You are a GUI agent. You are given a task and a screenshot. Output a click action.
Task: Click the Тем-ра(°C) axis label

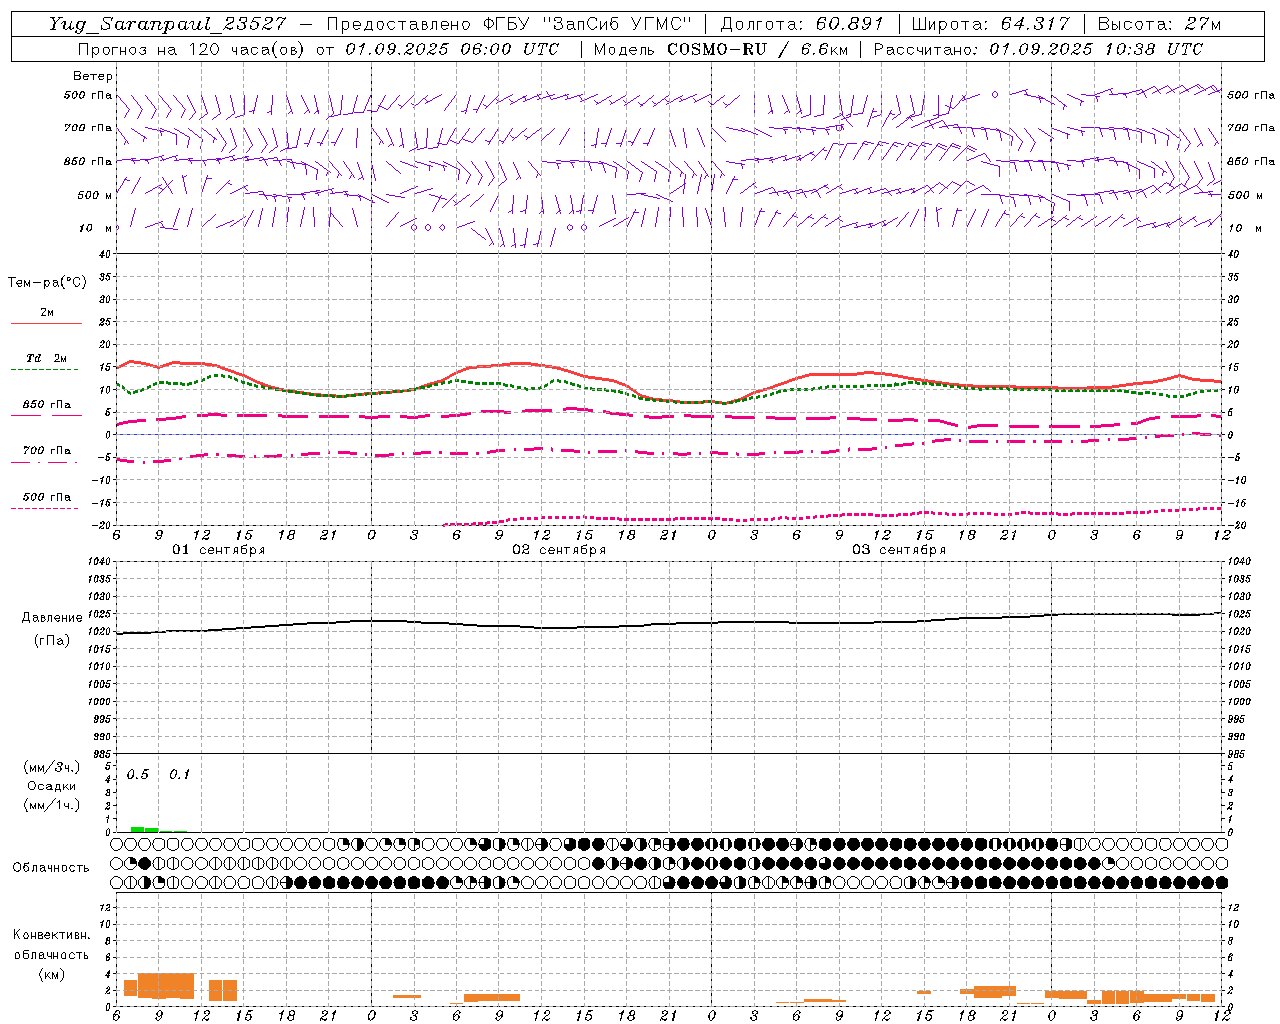point(47,283)
